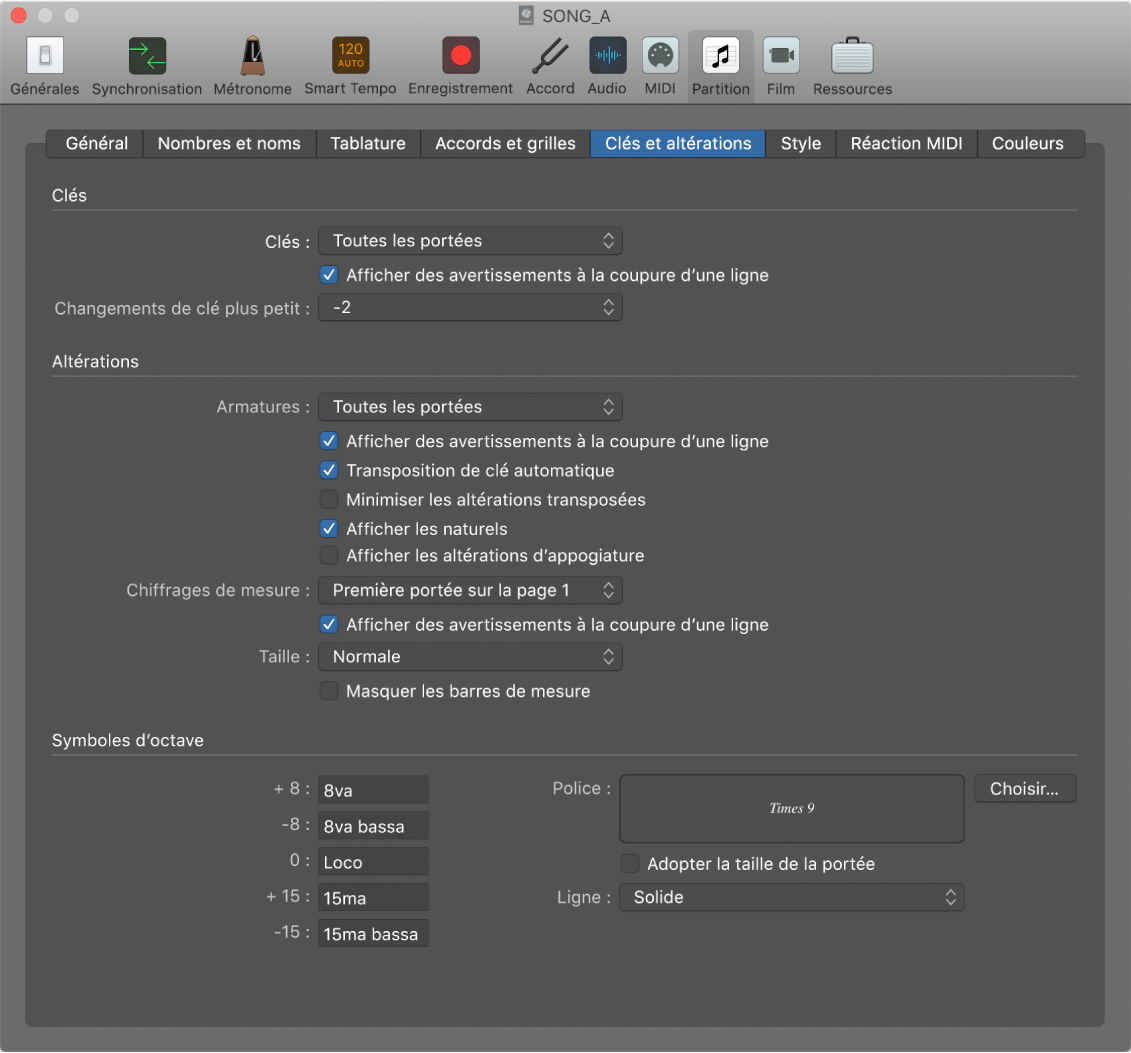The width and height of the screenshot is (1131, 1053).
Task: Open the MIDI settings icon
Action: pos(659,56)
